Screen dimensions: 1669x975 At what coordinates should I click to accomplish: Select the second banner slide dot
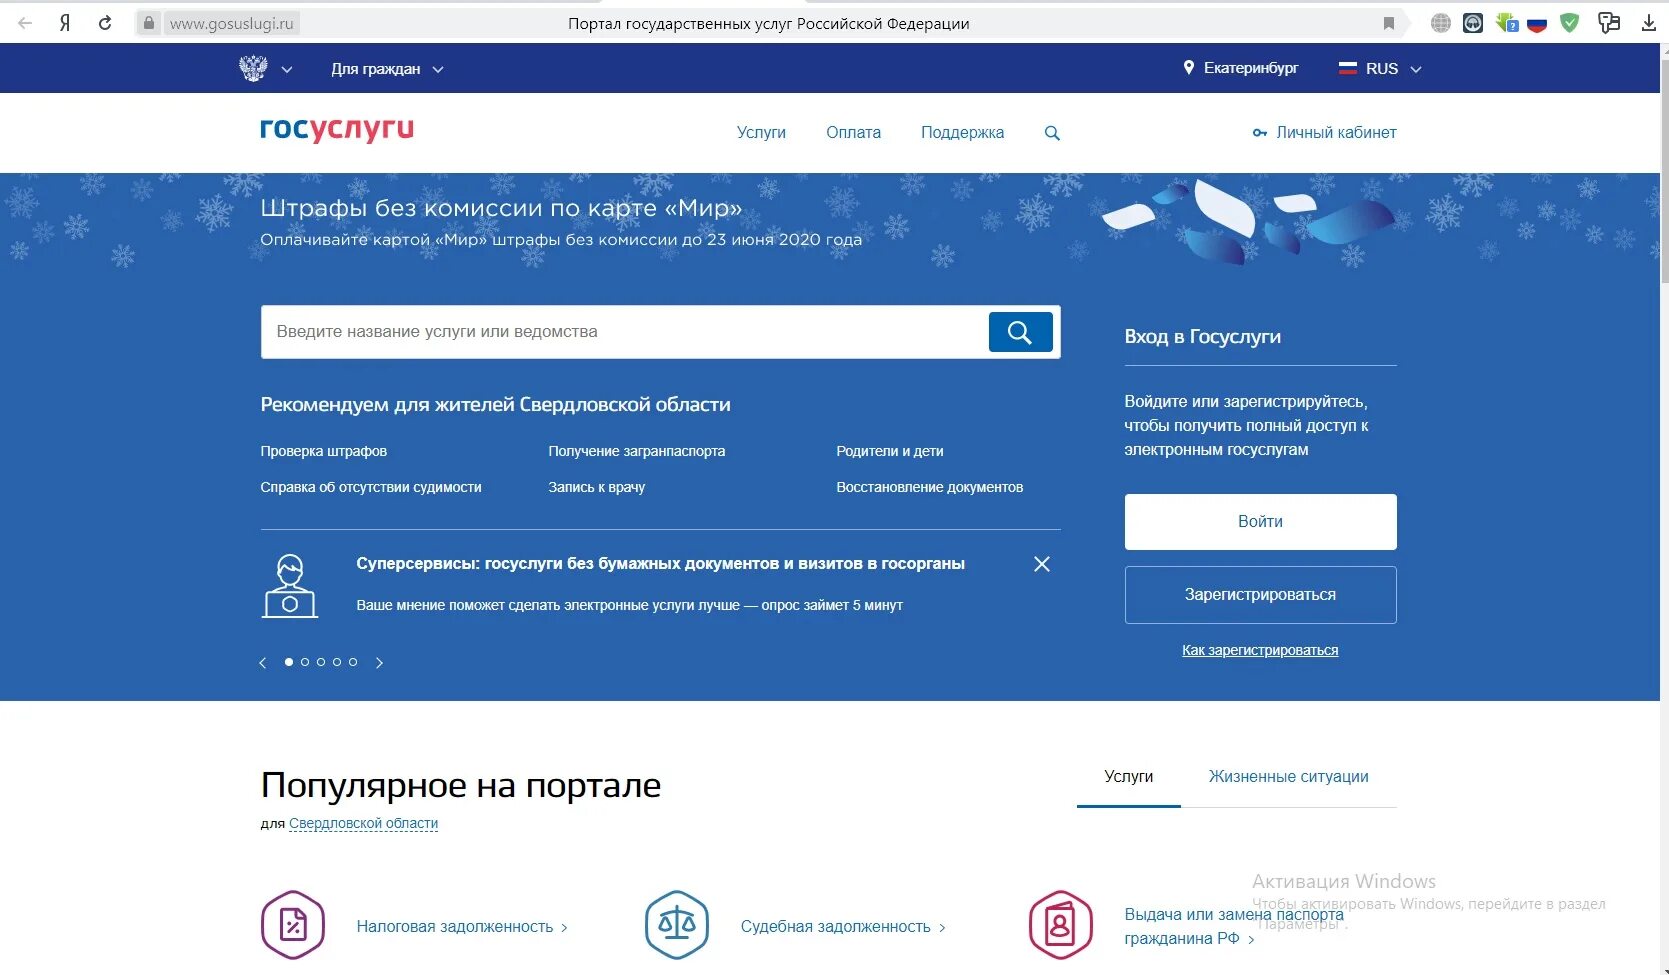coord(305,662)
